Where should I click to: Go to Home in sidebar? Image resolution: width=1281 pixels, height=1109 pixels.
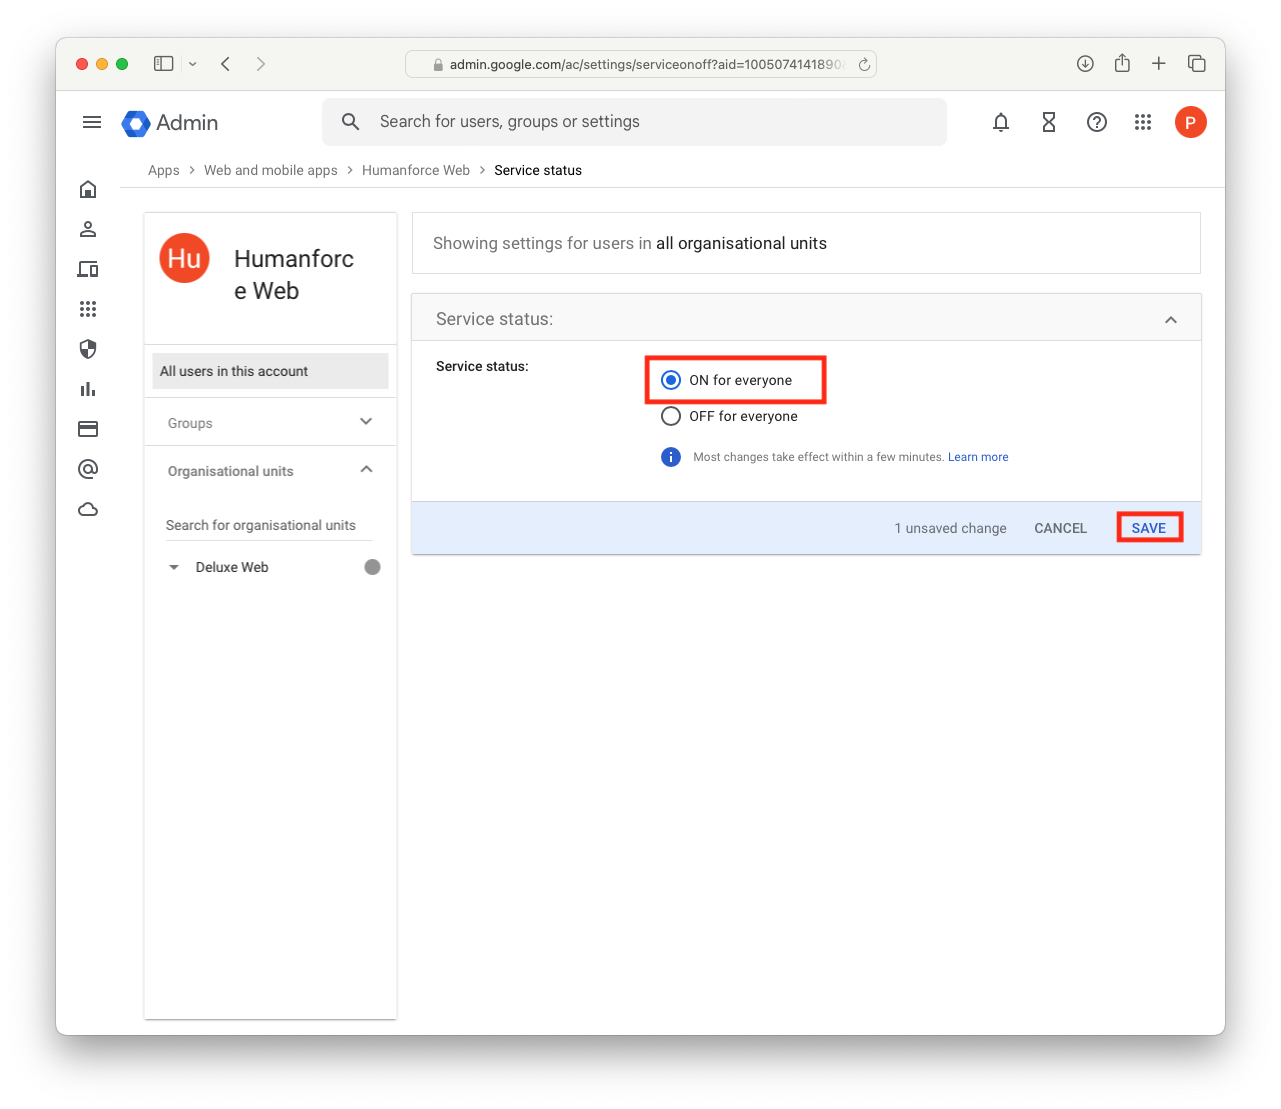(x=88, y=189)
